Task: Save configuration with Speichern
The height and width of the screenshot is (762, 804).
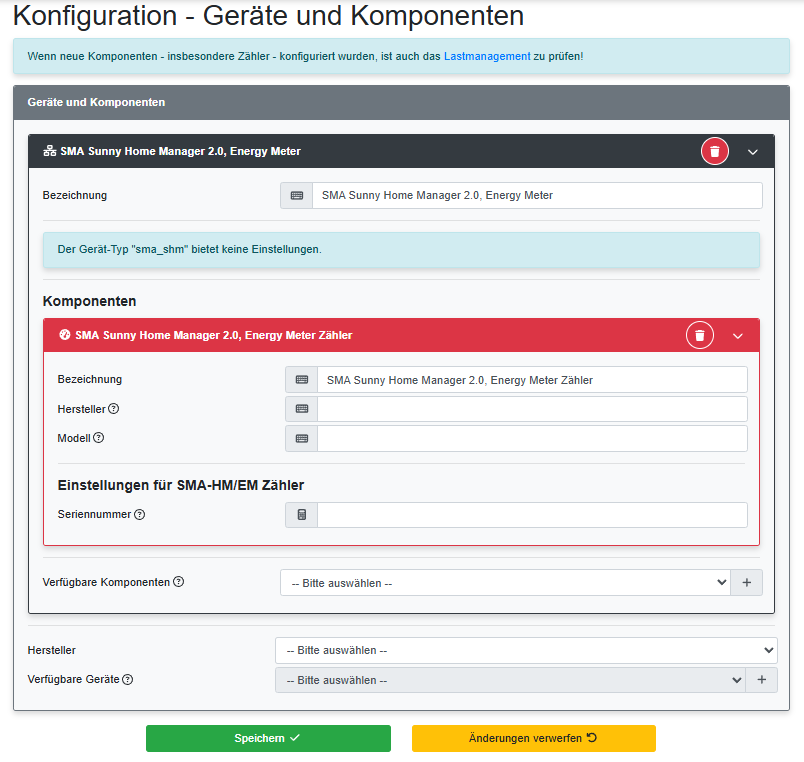Action: (268, 738)
